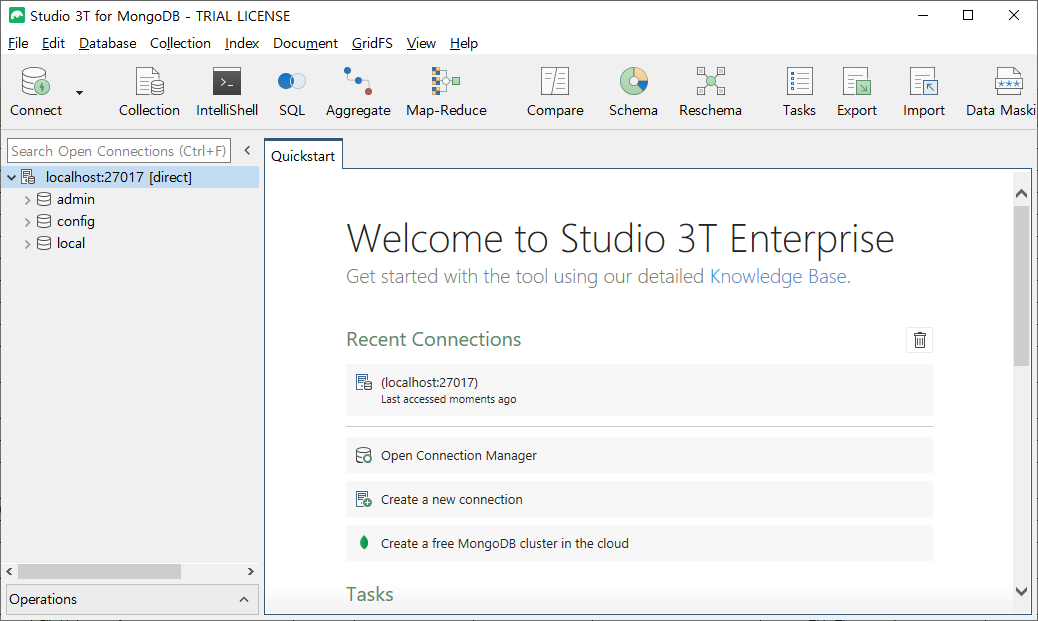Screen dimensions: 1038x621
Task: Click the admin database icon
Action: [x=44, y=199]
